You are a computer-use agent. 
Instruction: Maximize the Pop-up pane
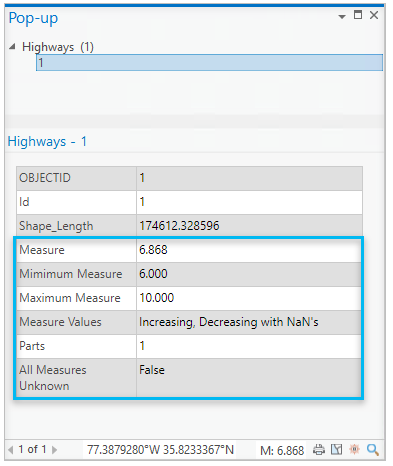coord(358,15)
